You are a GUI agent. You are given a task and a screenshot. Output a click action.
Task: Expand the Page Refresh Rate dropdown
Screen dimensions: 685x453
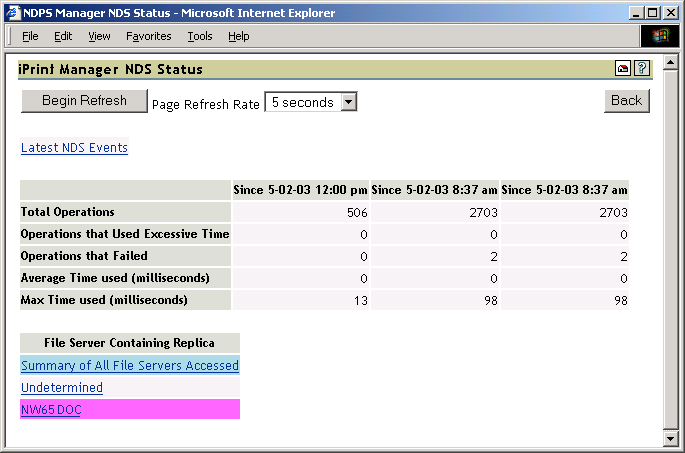(348, 102)
